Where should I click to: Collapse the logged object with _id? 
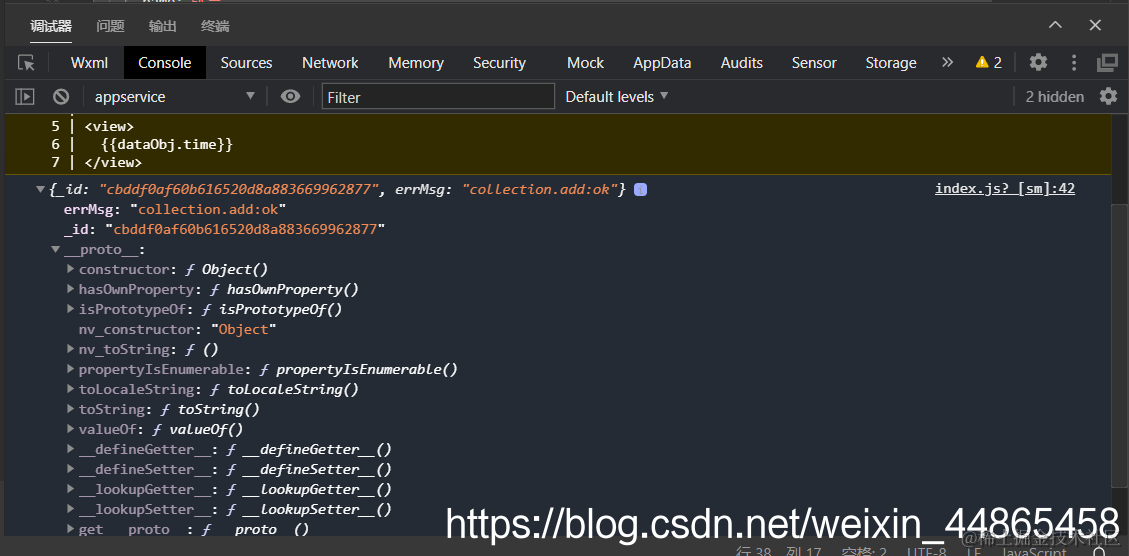click(40, 189)
